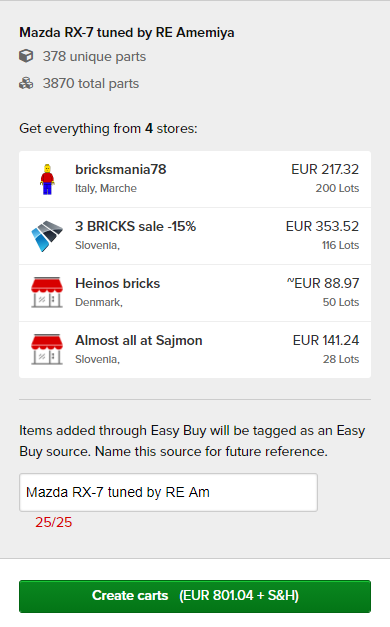Open the Heinos bricks store name
Screen dimensions: 390x627
pyautogui.click(x=118, y=284)
